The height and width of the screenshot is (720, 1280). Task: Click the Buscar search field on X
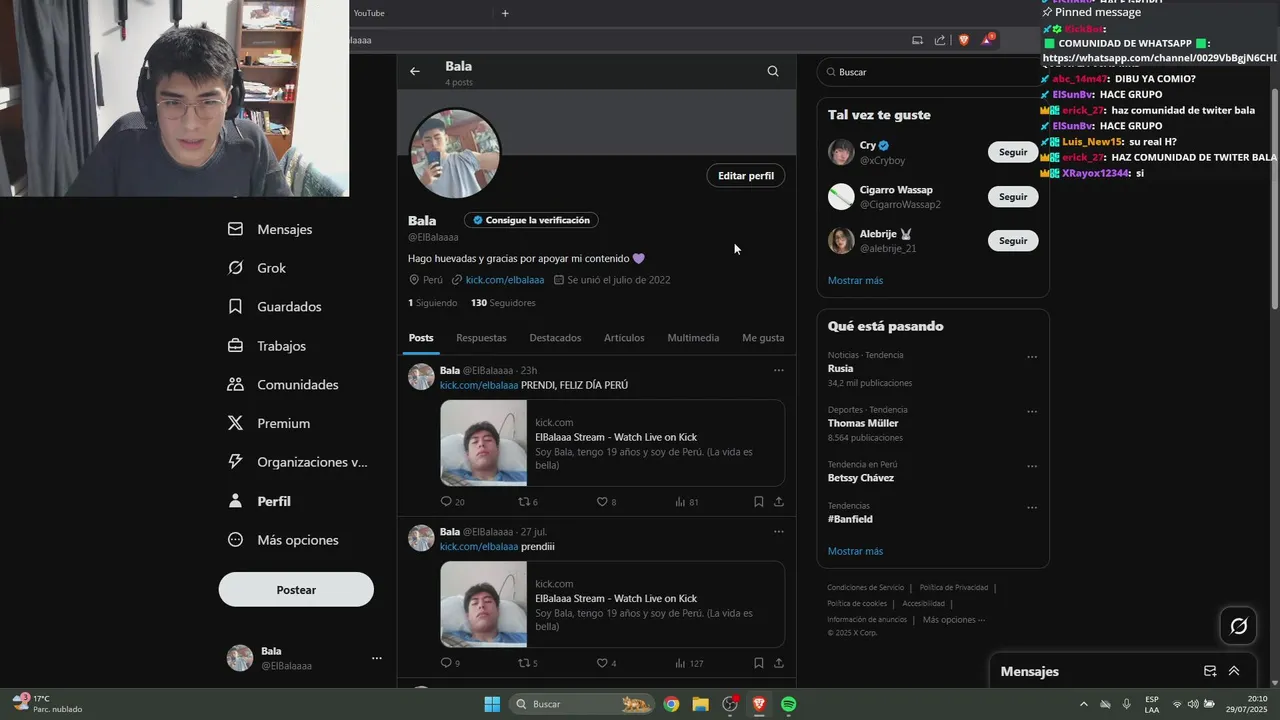(933, 72)
